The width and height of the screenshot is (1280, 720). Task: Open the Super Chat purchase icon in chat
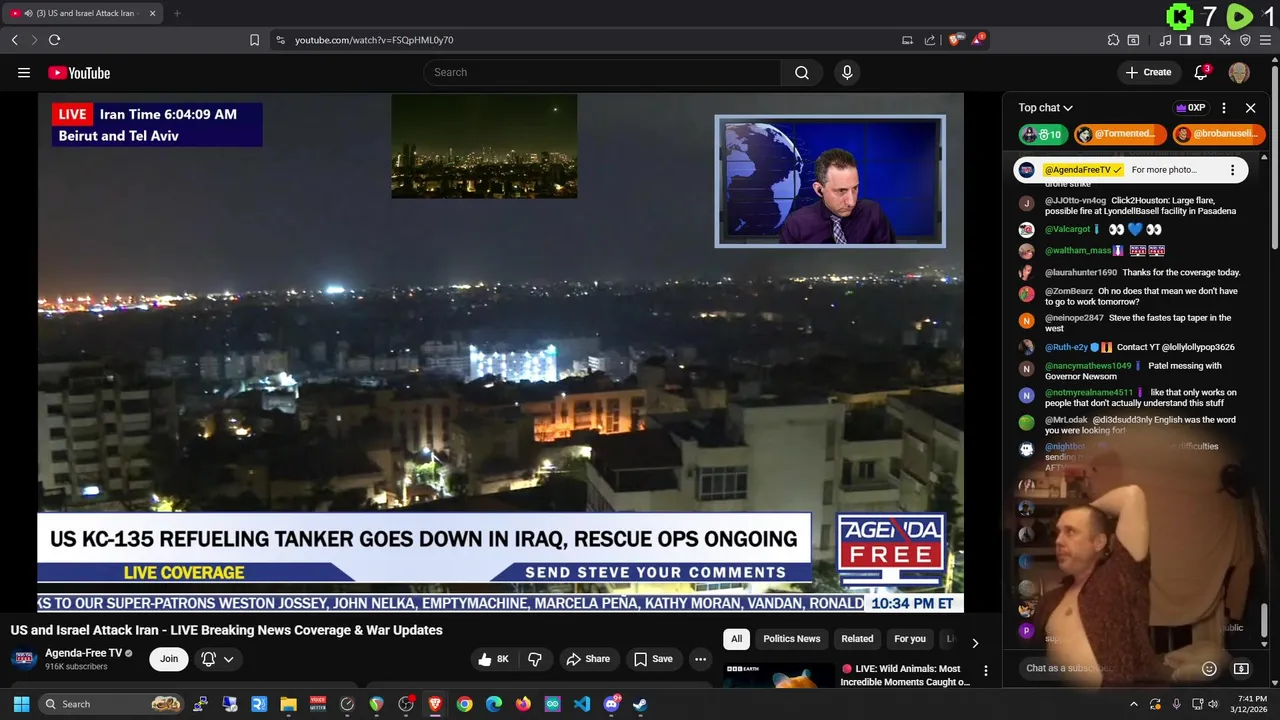(1241, 668)
